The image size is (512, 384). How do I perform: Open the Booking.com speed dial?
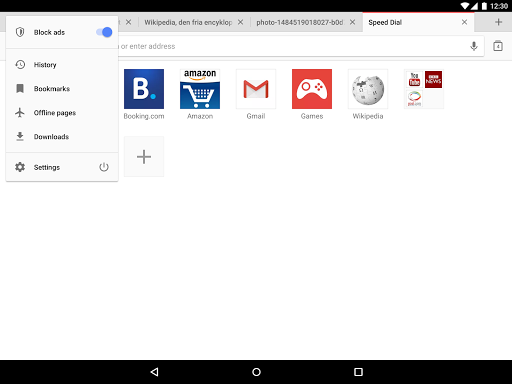coord(144,94)
